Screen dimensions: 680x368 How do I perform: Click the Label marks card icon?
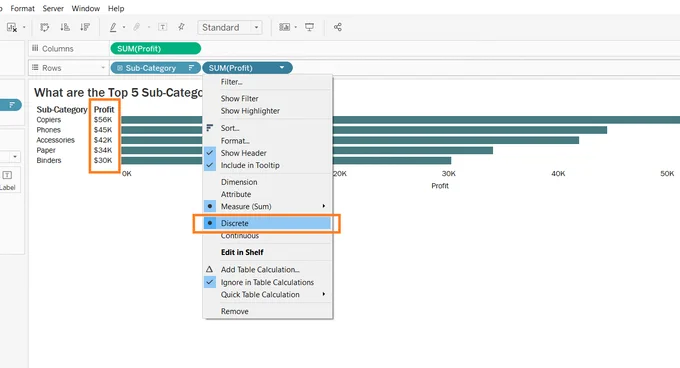(x=7, y=176)
